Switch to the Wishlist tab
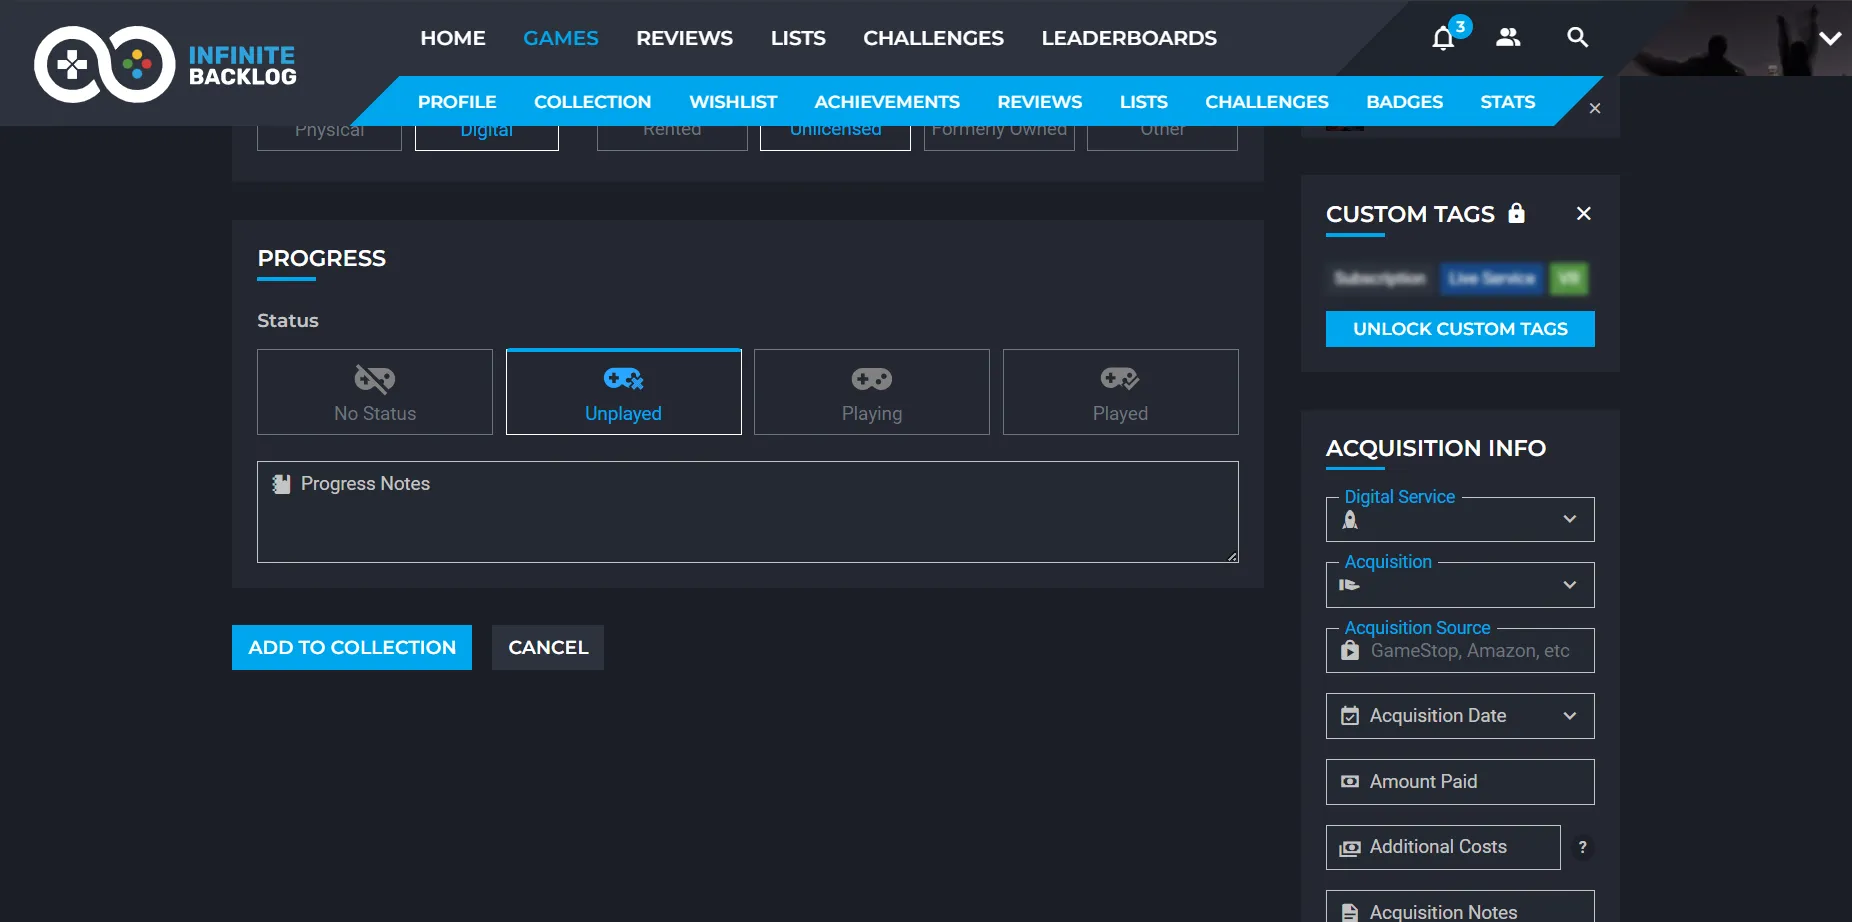This screenshot has height=922, width=1852. (733, 102)
